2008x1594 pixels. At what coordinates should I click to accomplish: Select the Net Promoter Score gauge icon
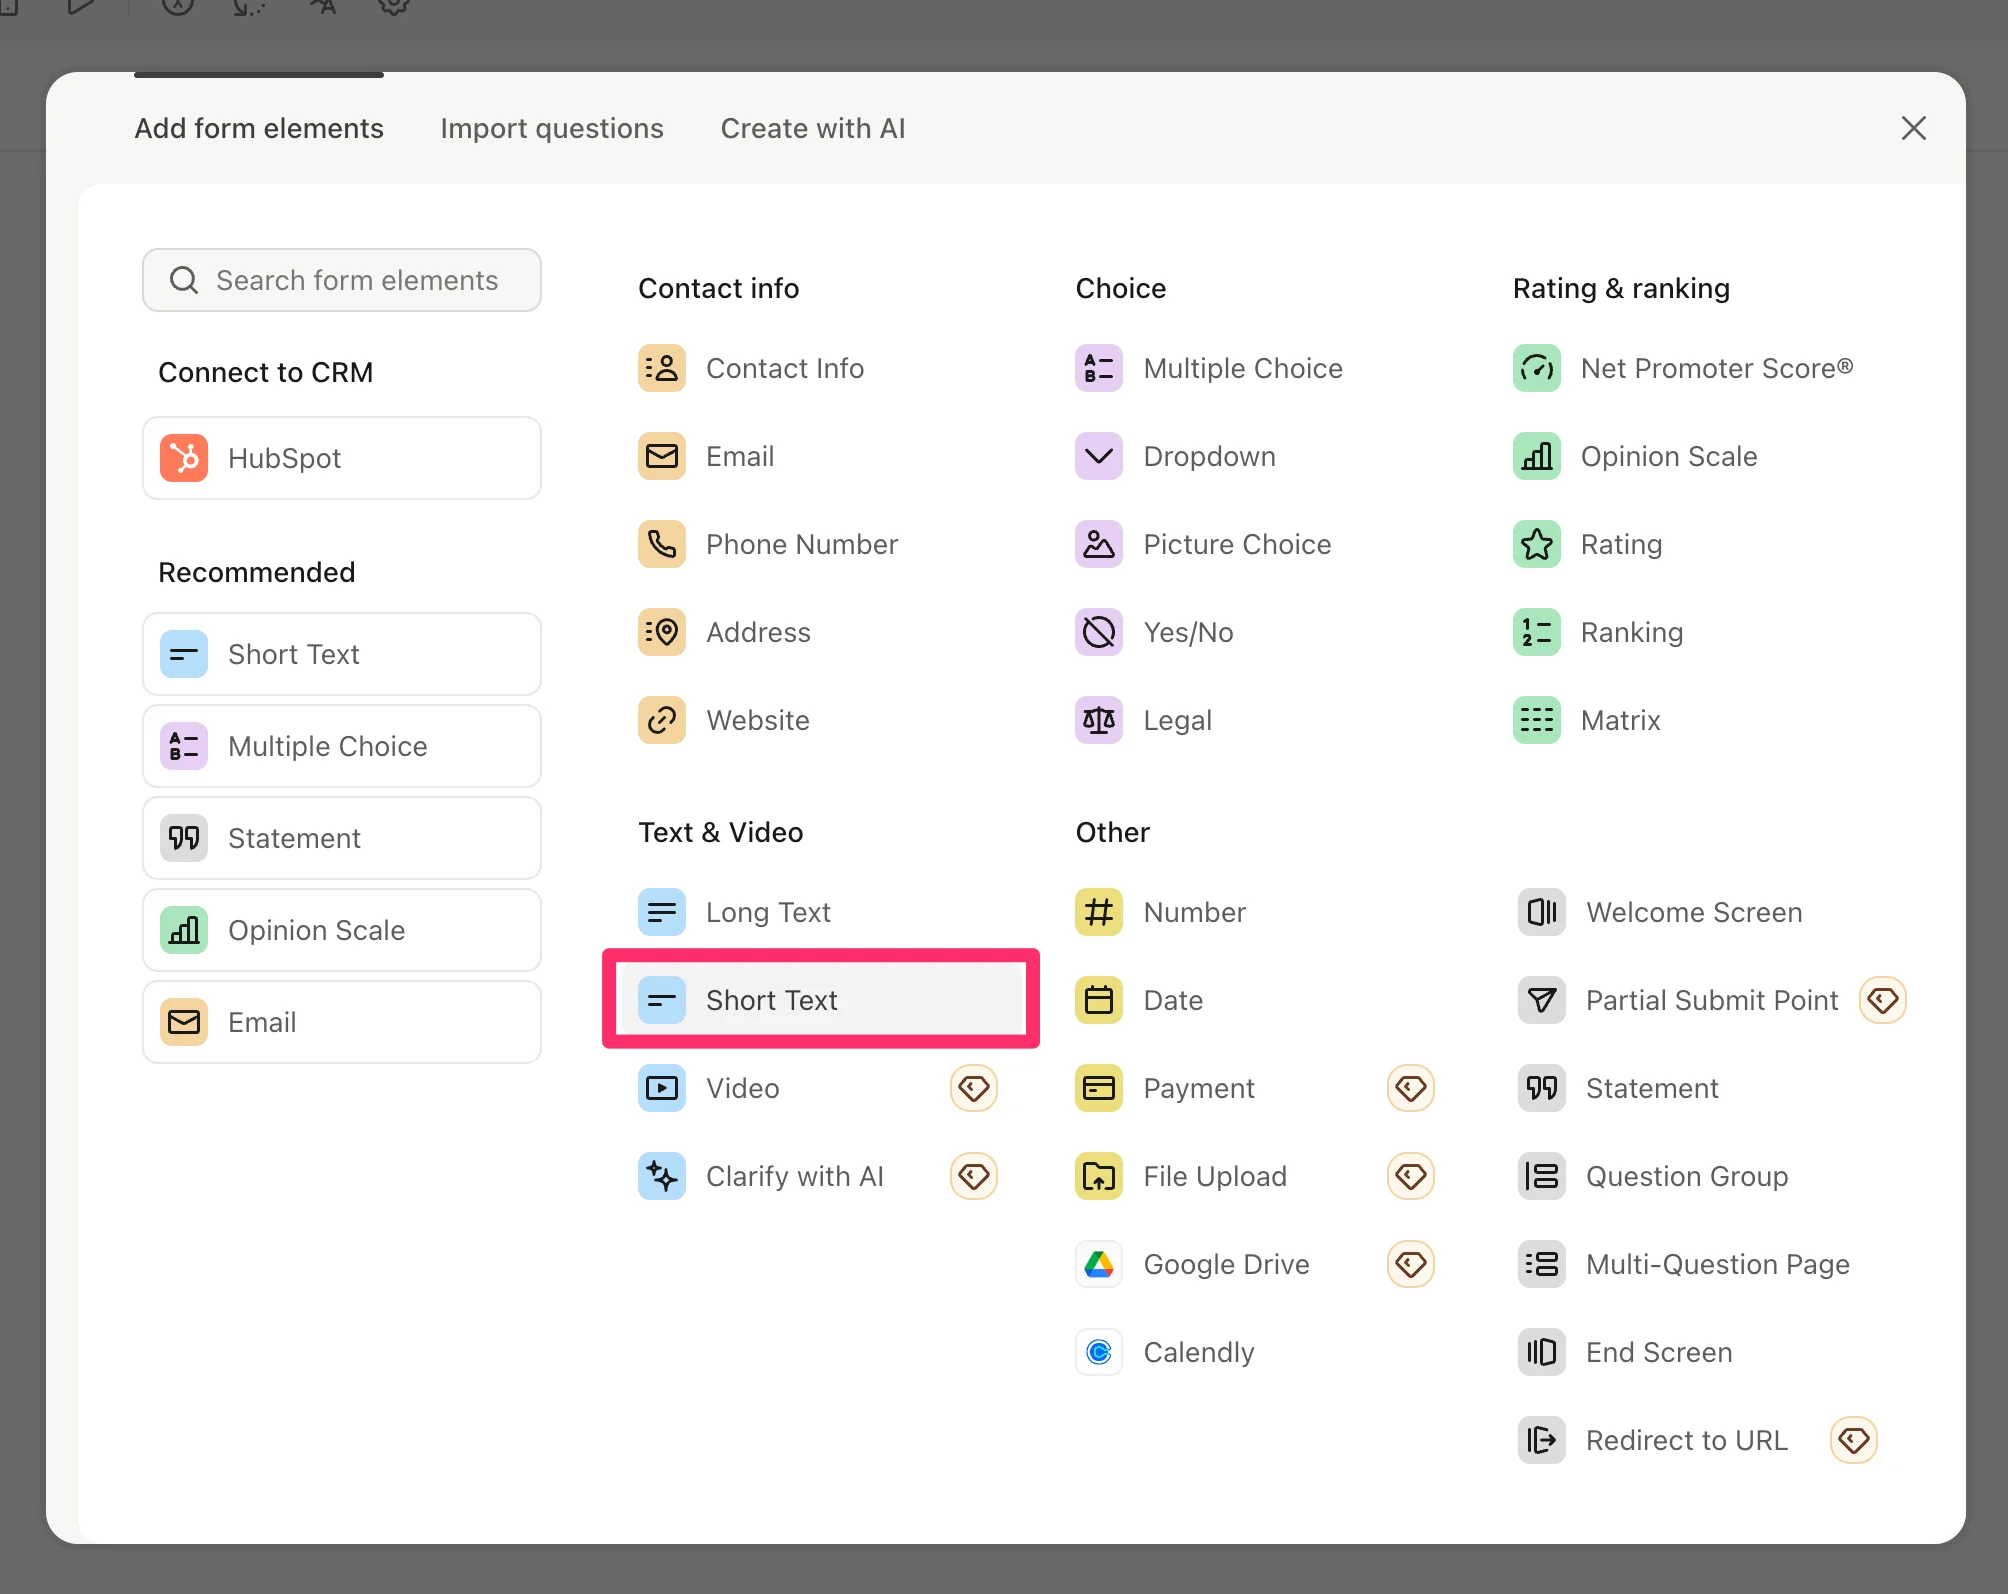1536,368
